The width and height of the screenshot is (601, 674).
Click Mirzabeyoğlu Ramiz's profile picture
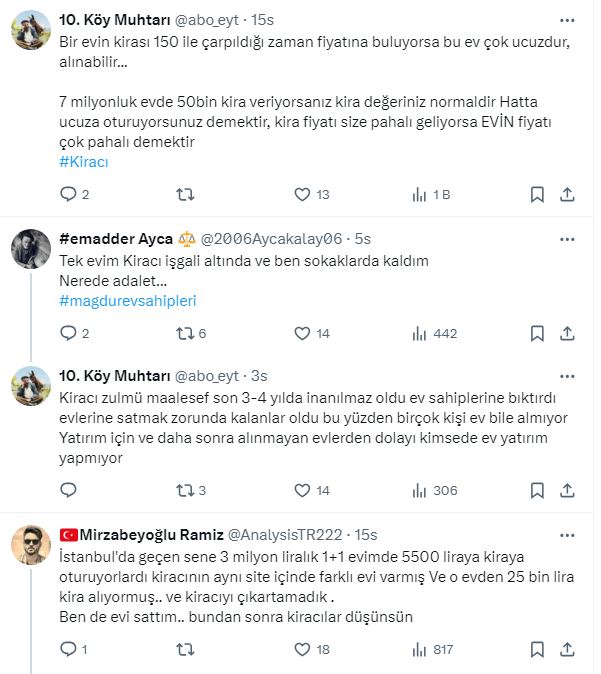pos(32,545)
